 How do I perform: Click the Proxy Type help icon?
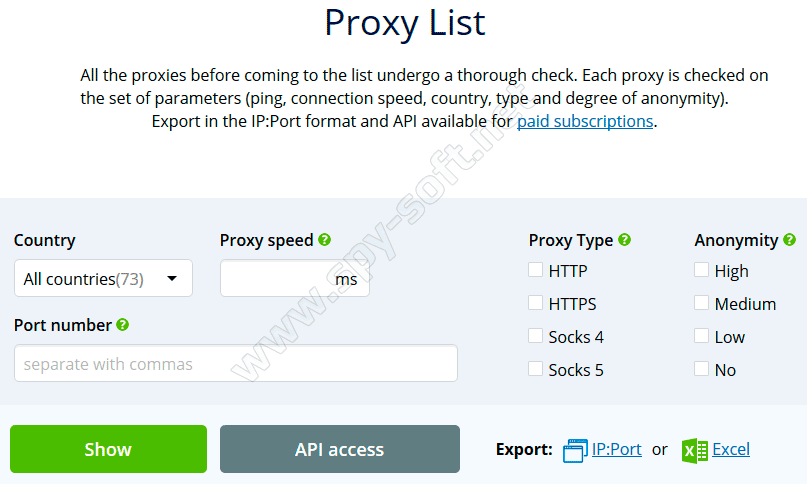pos(625,240)
